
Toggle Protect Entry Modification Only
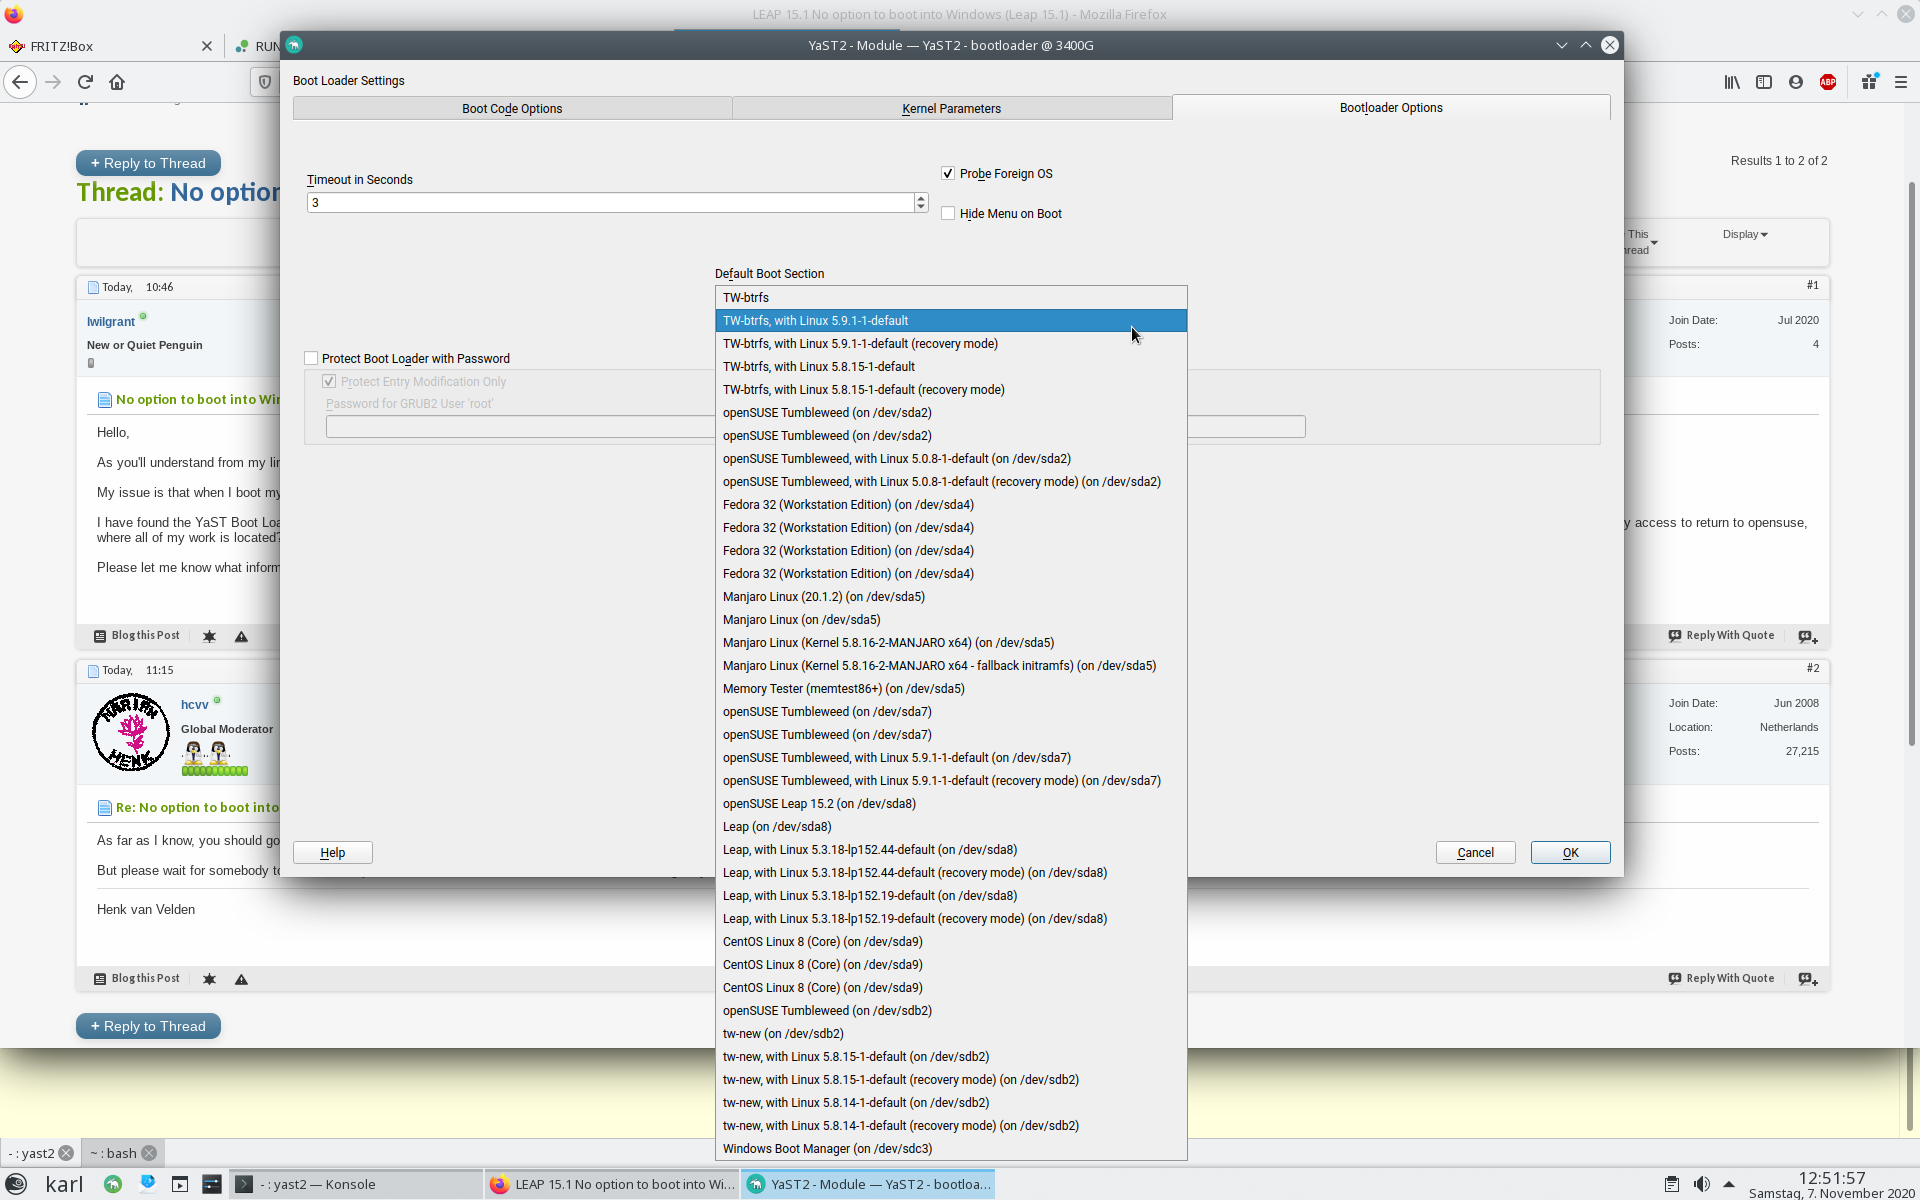[329, 382]
